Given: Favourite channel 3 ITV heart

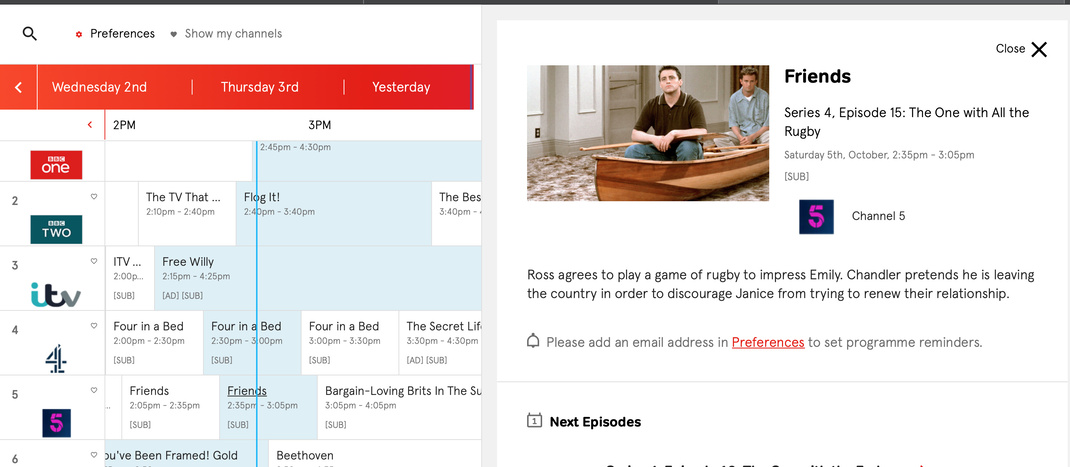Looking at the screenshot, I should pos(94,261).
